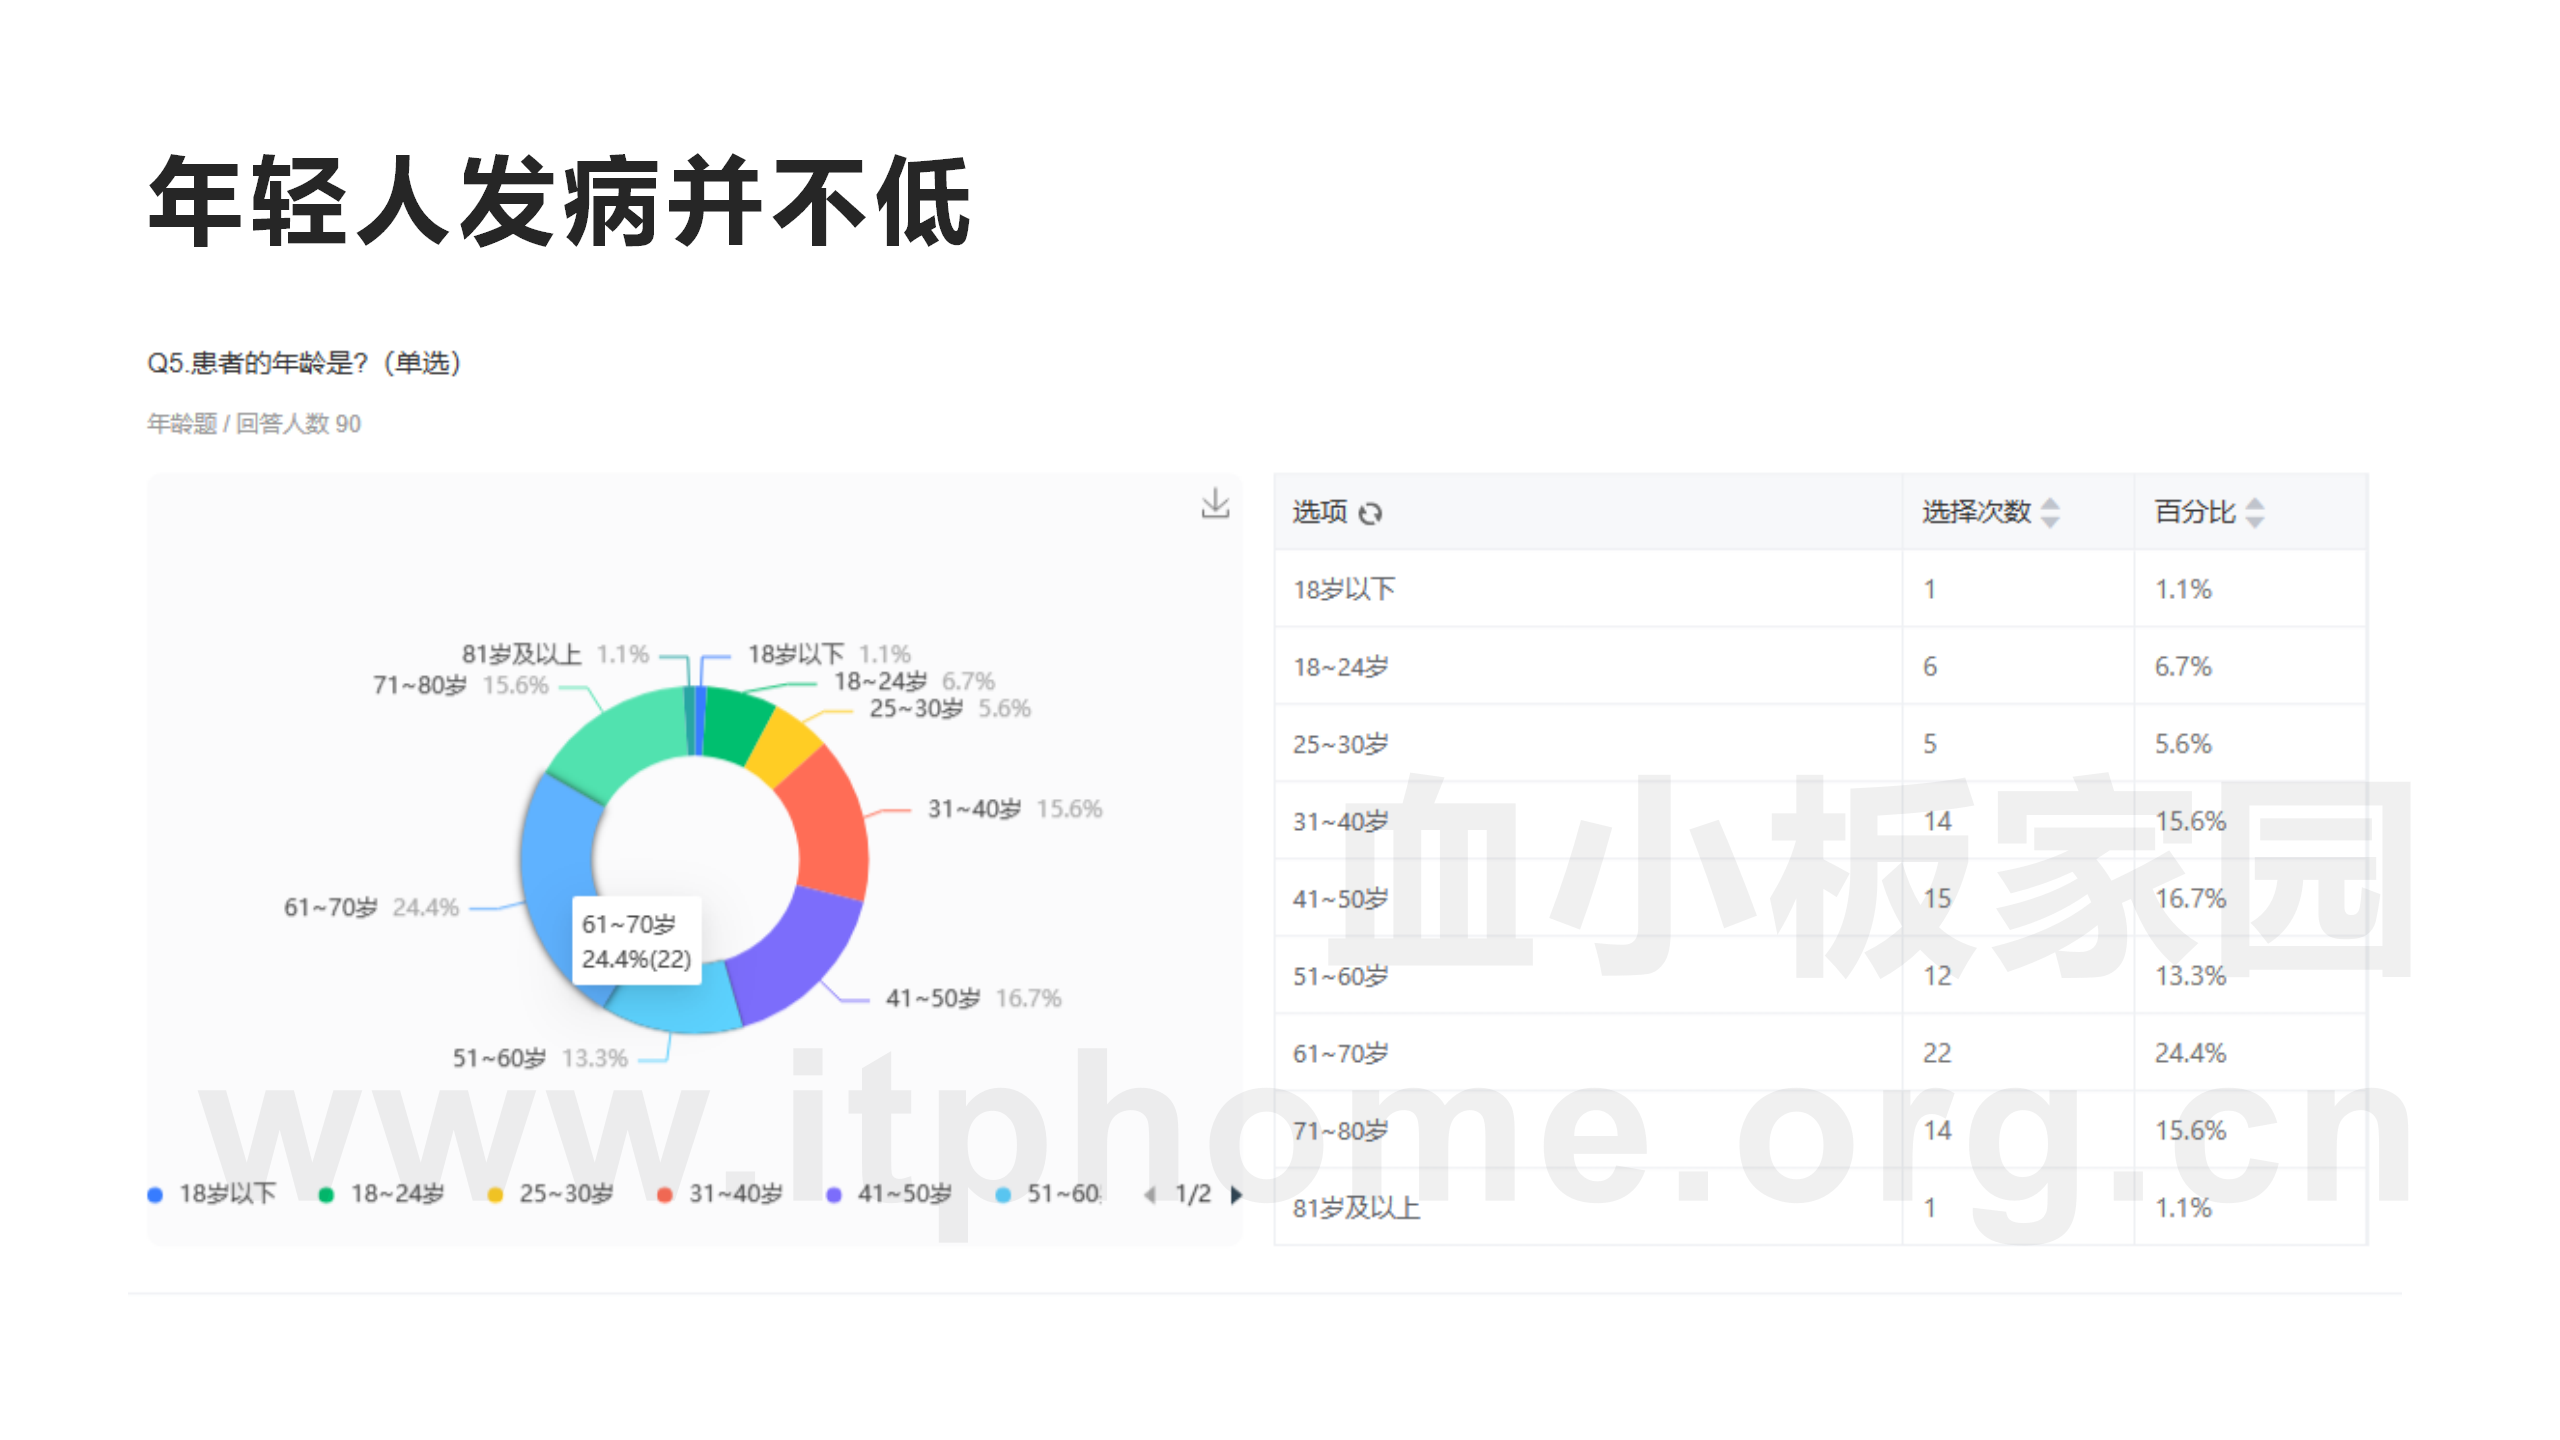This screenshot has width=2560, height=1440.
Task: Click the 选项 column header
Action: coord(1318,512)
